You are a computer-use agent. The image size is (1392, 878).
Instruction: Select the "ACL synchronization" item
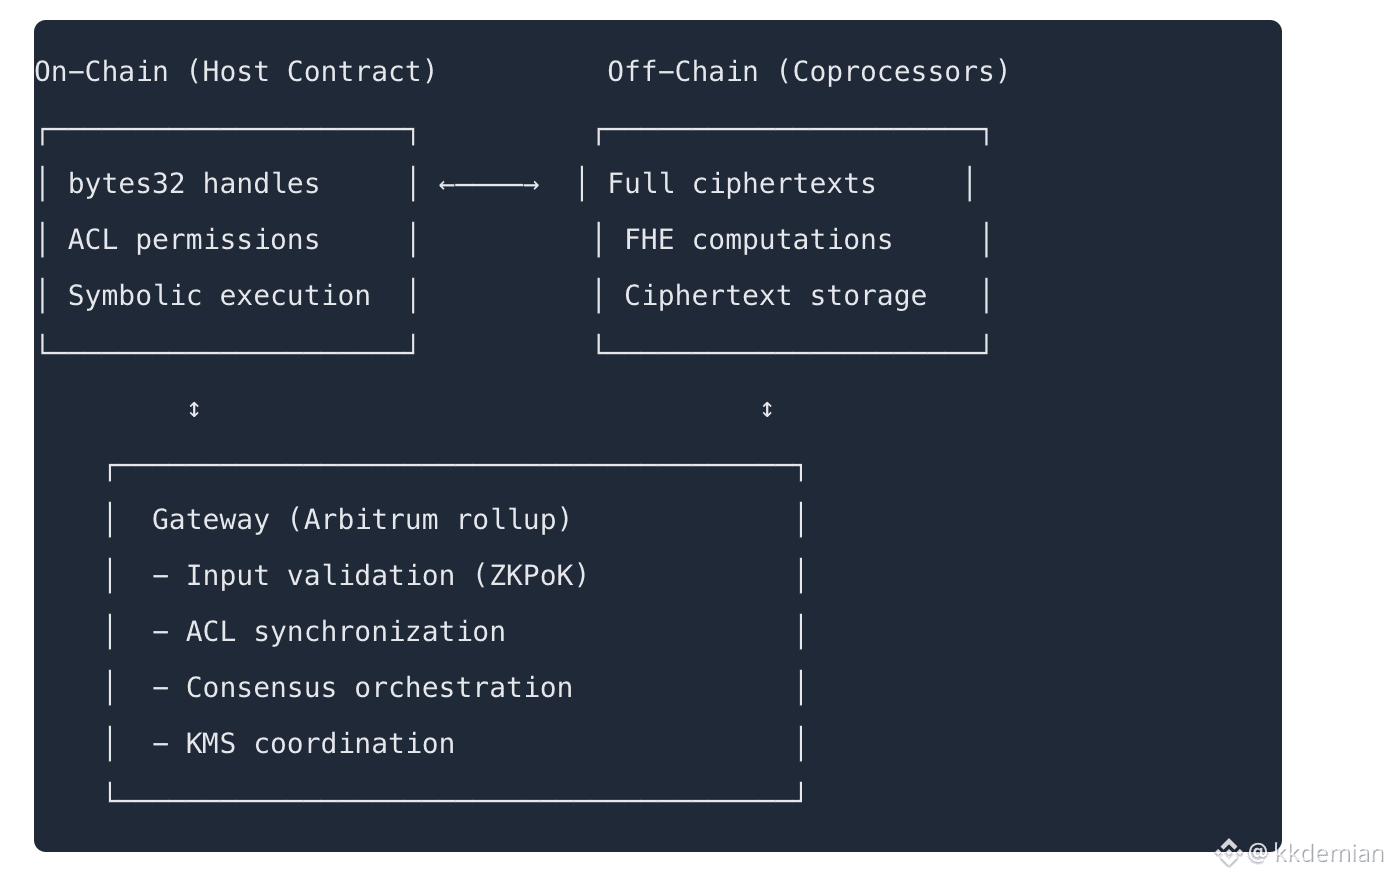(x=345, y=632)
